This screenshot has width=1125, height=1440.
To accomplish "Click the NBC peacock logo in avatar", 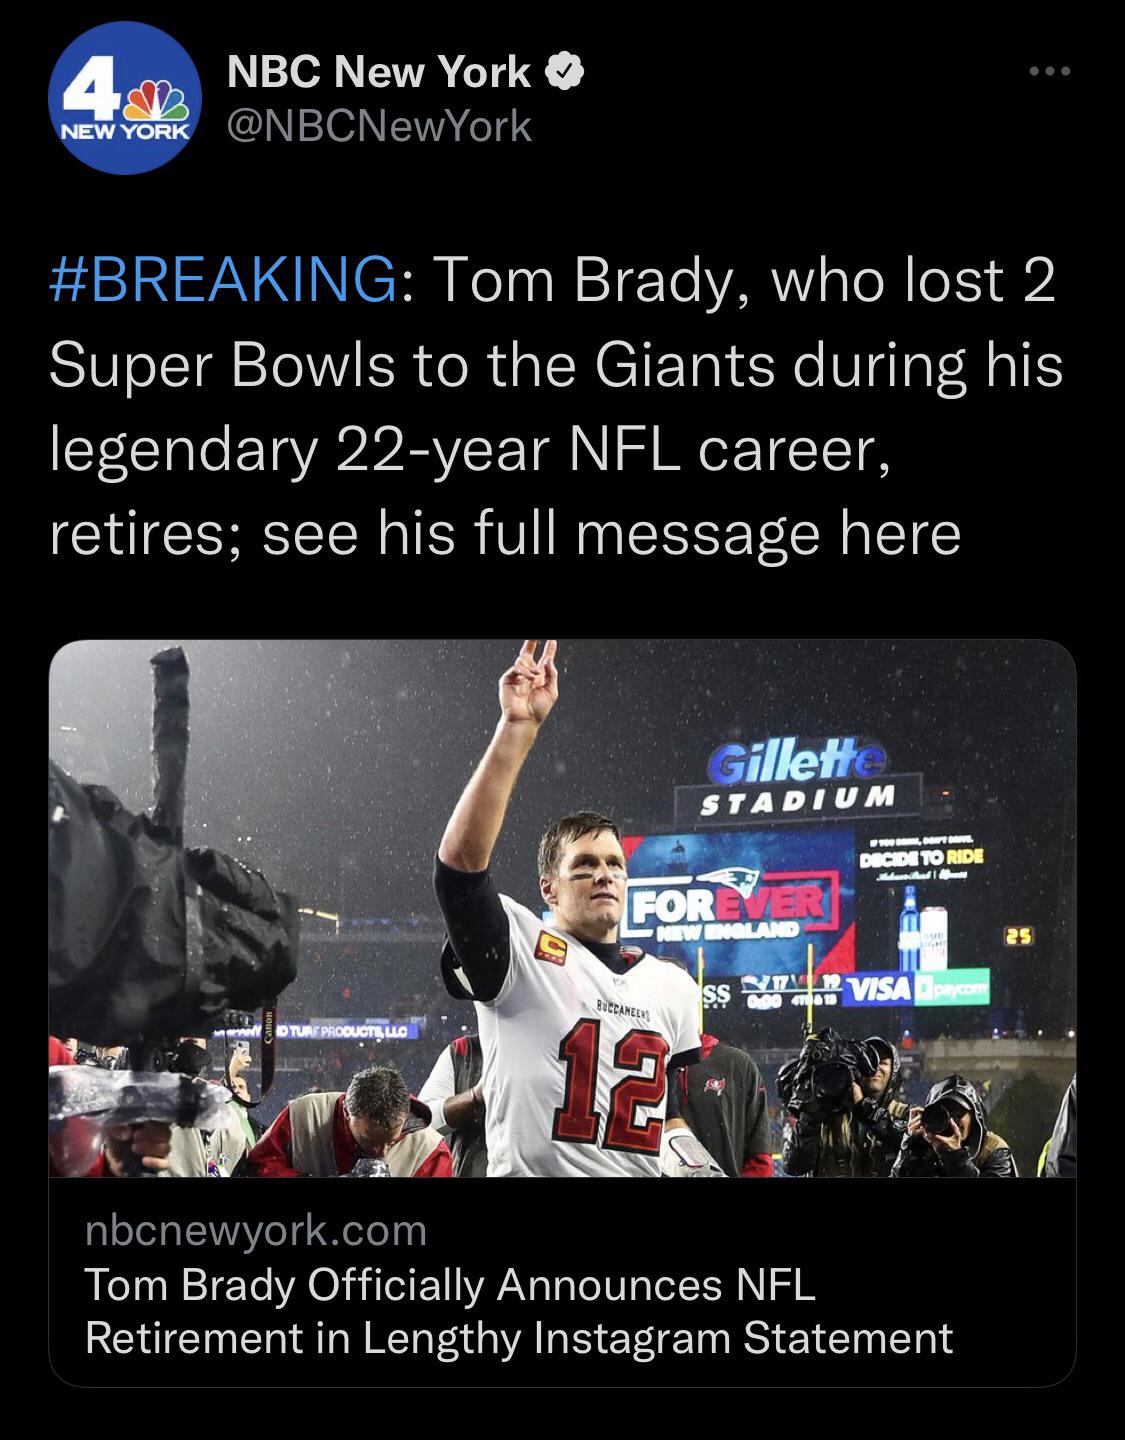I will point(160,103).
